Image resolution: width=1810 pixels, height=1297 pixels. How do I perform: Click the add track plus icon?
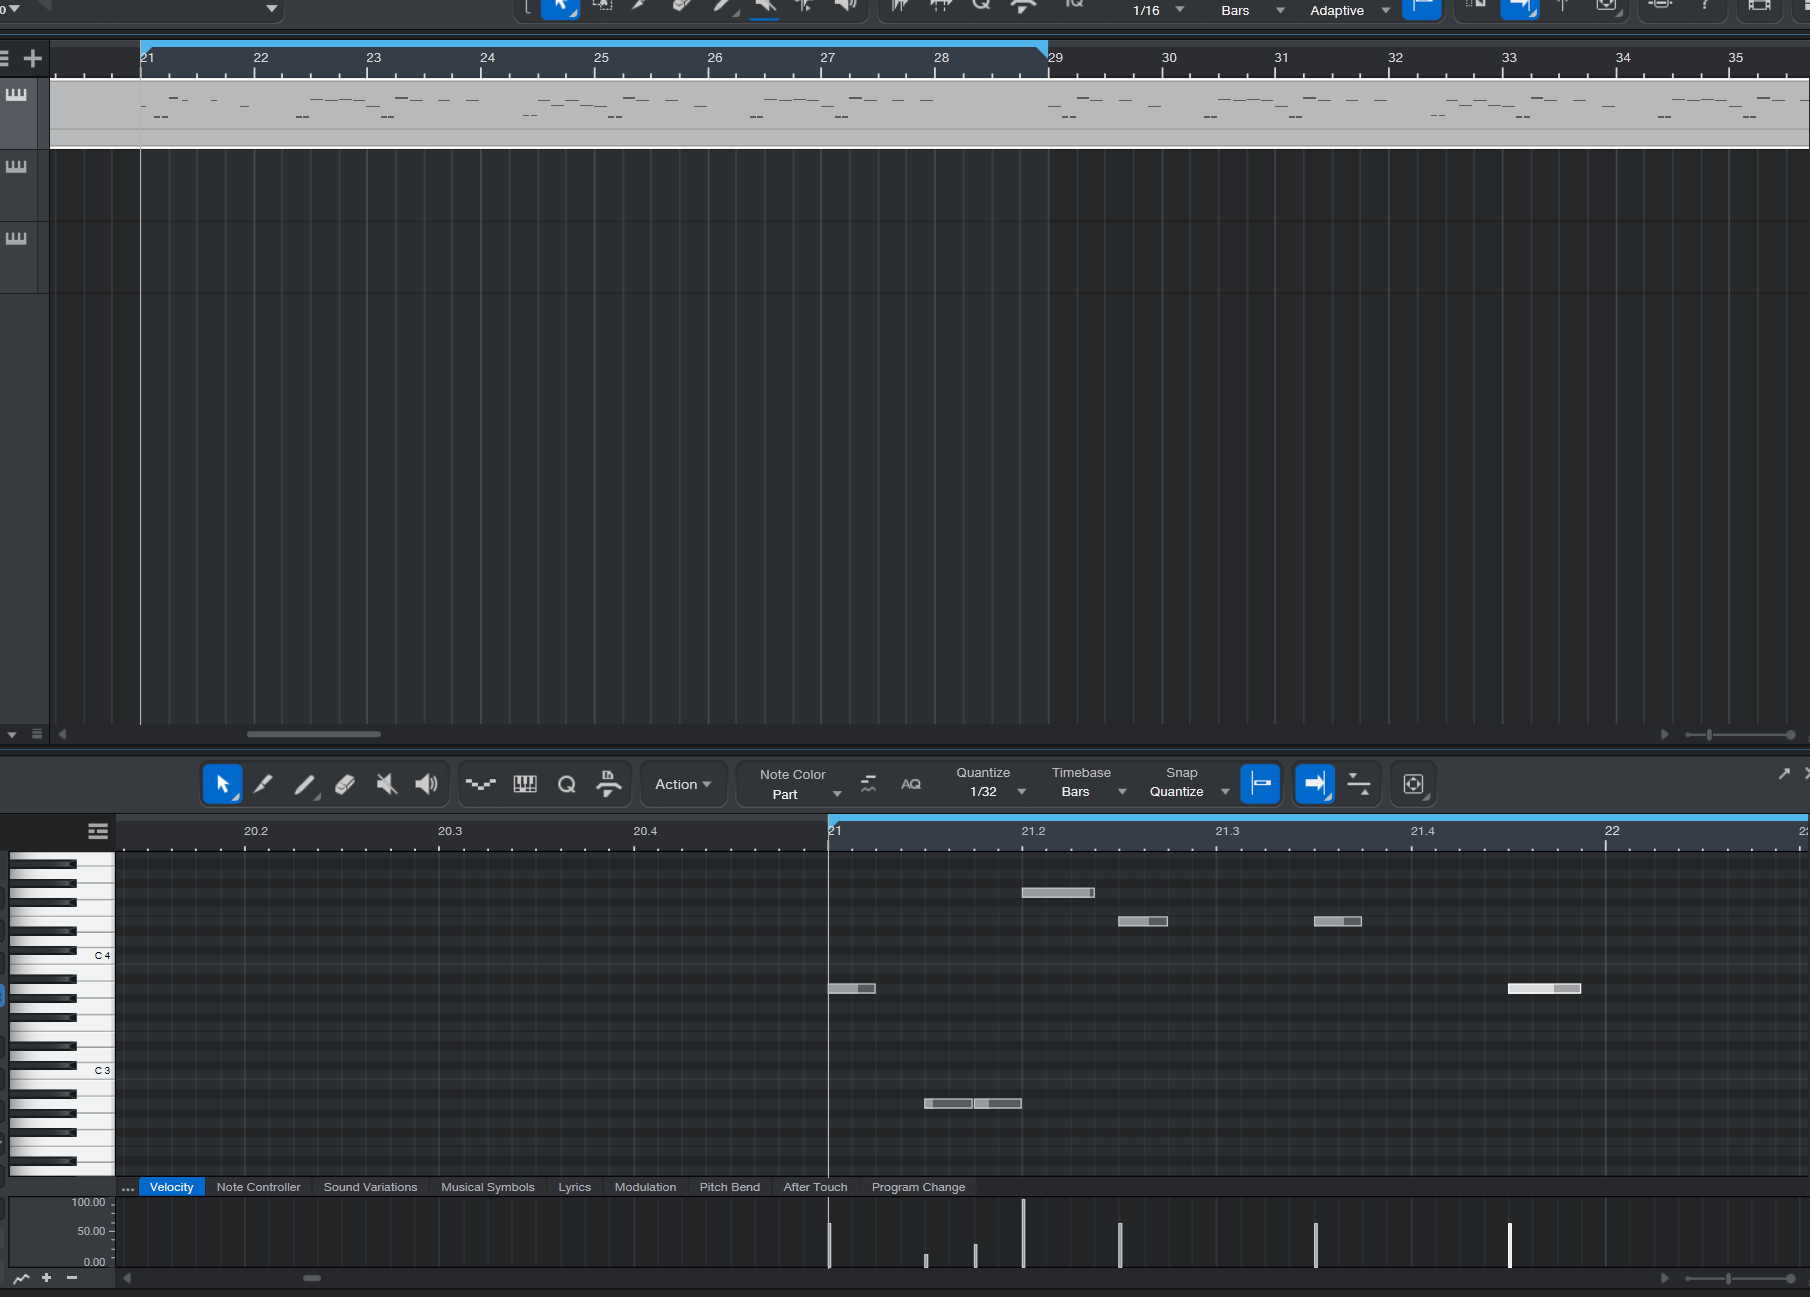pyautogui.click(x=33, y=58)
